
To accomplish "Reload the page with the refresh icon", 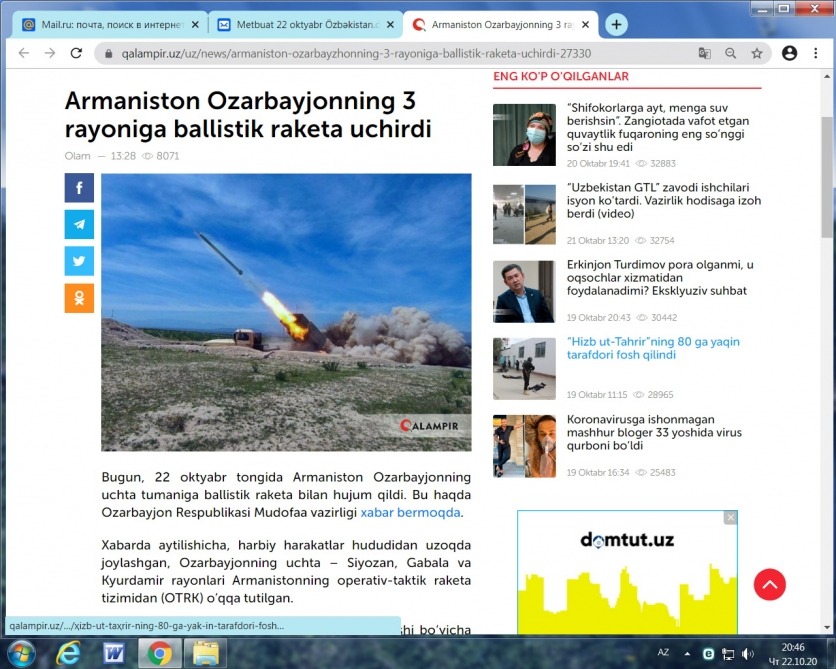I will click(76, 53).
